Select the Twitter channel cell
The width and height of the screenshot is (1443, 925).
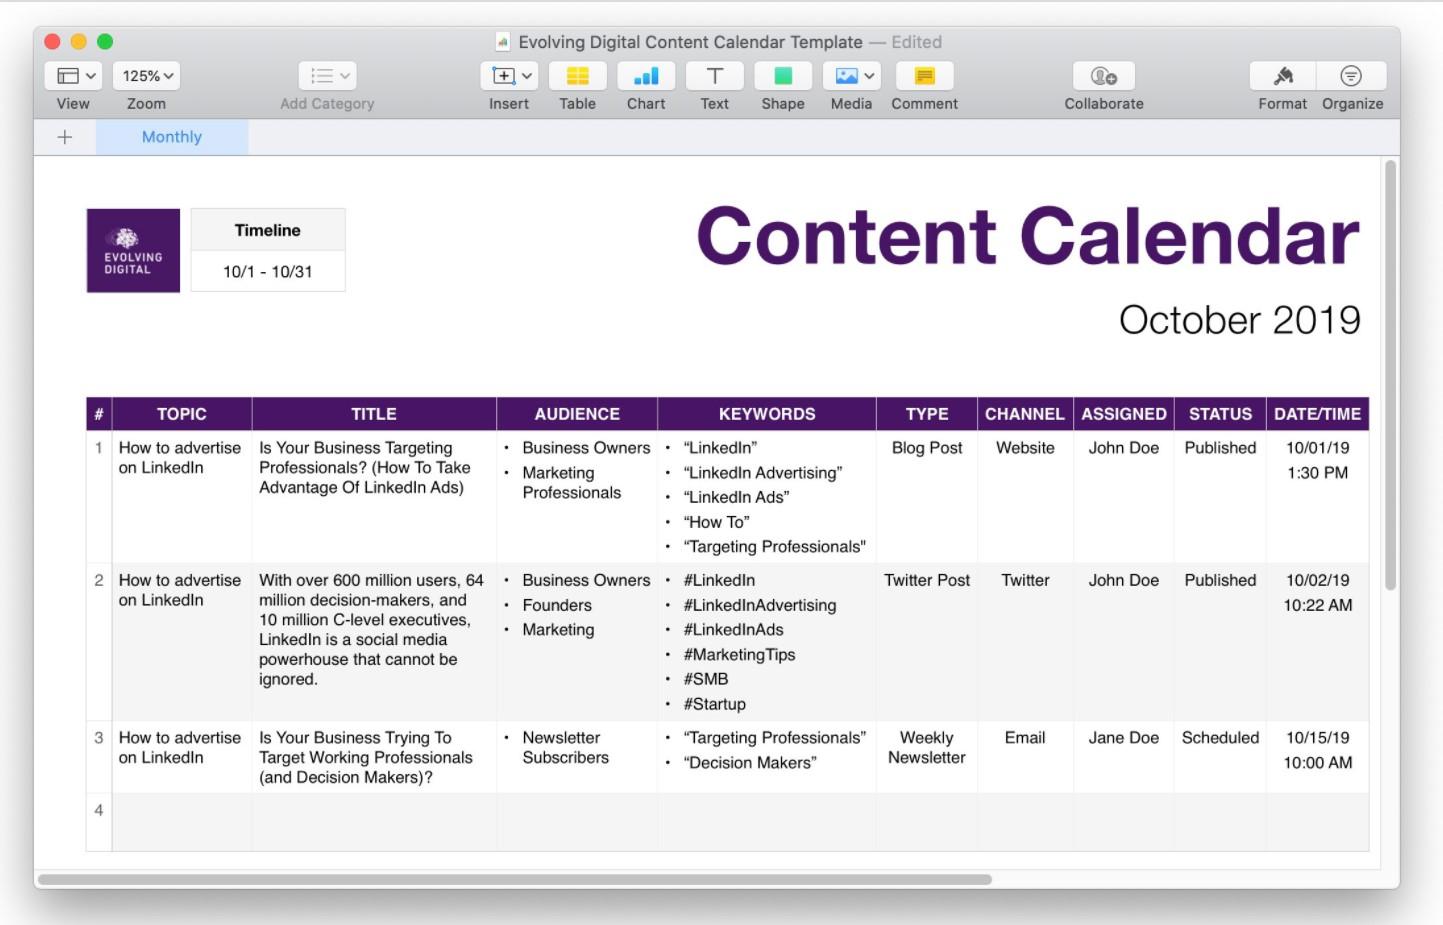(1025, 642)
